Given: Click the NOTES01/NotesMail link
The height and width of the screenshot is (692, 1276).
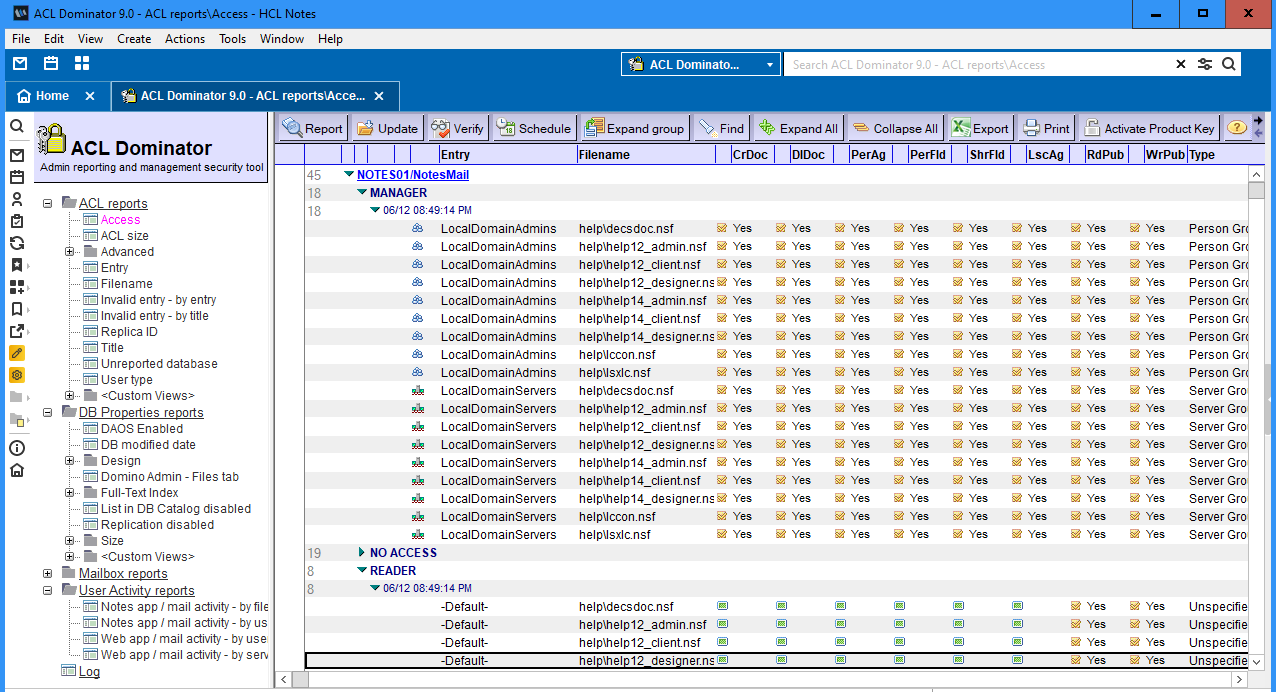Looking at the screenshot, I should pos(413,174).
